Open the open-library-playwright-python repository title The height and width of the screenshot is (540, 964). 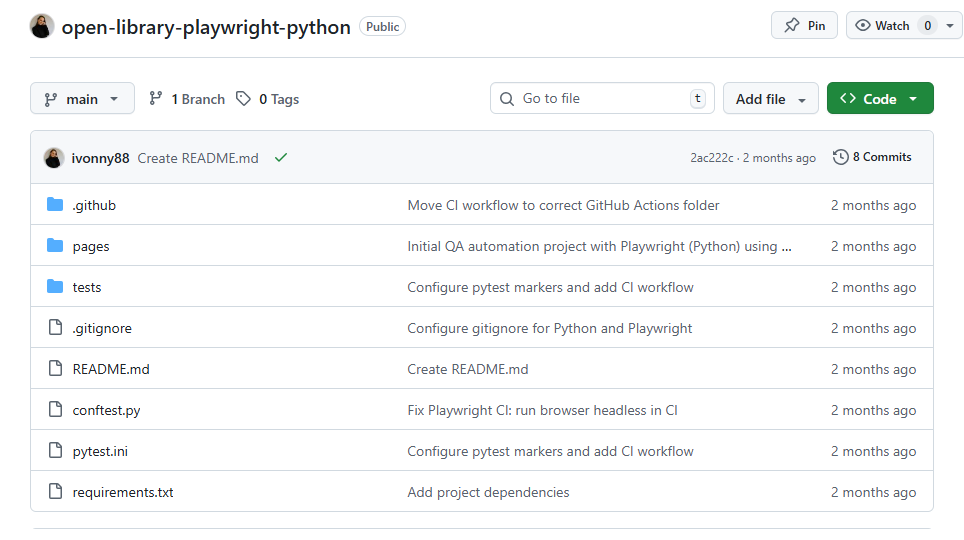coord(206,27)
